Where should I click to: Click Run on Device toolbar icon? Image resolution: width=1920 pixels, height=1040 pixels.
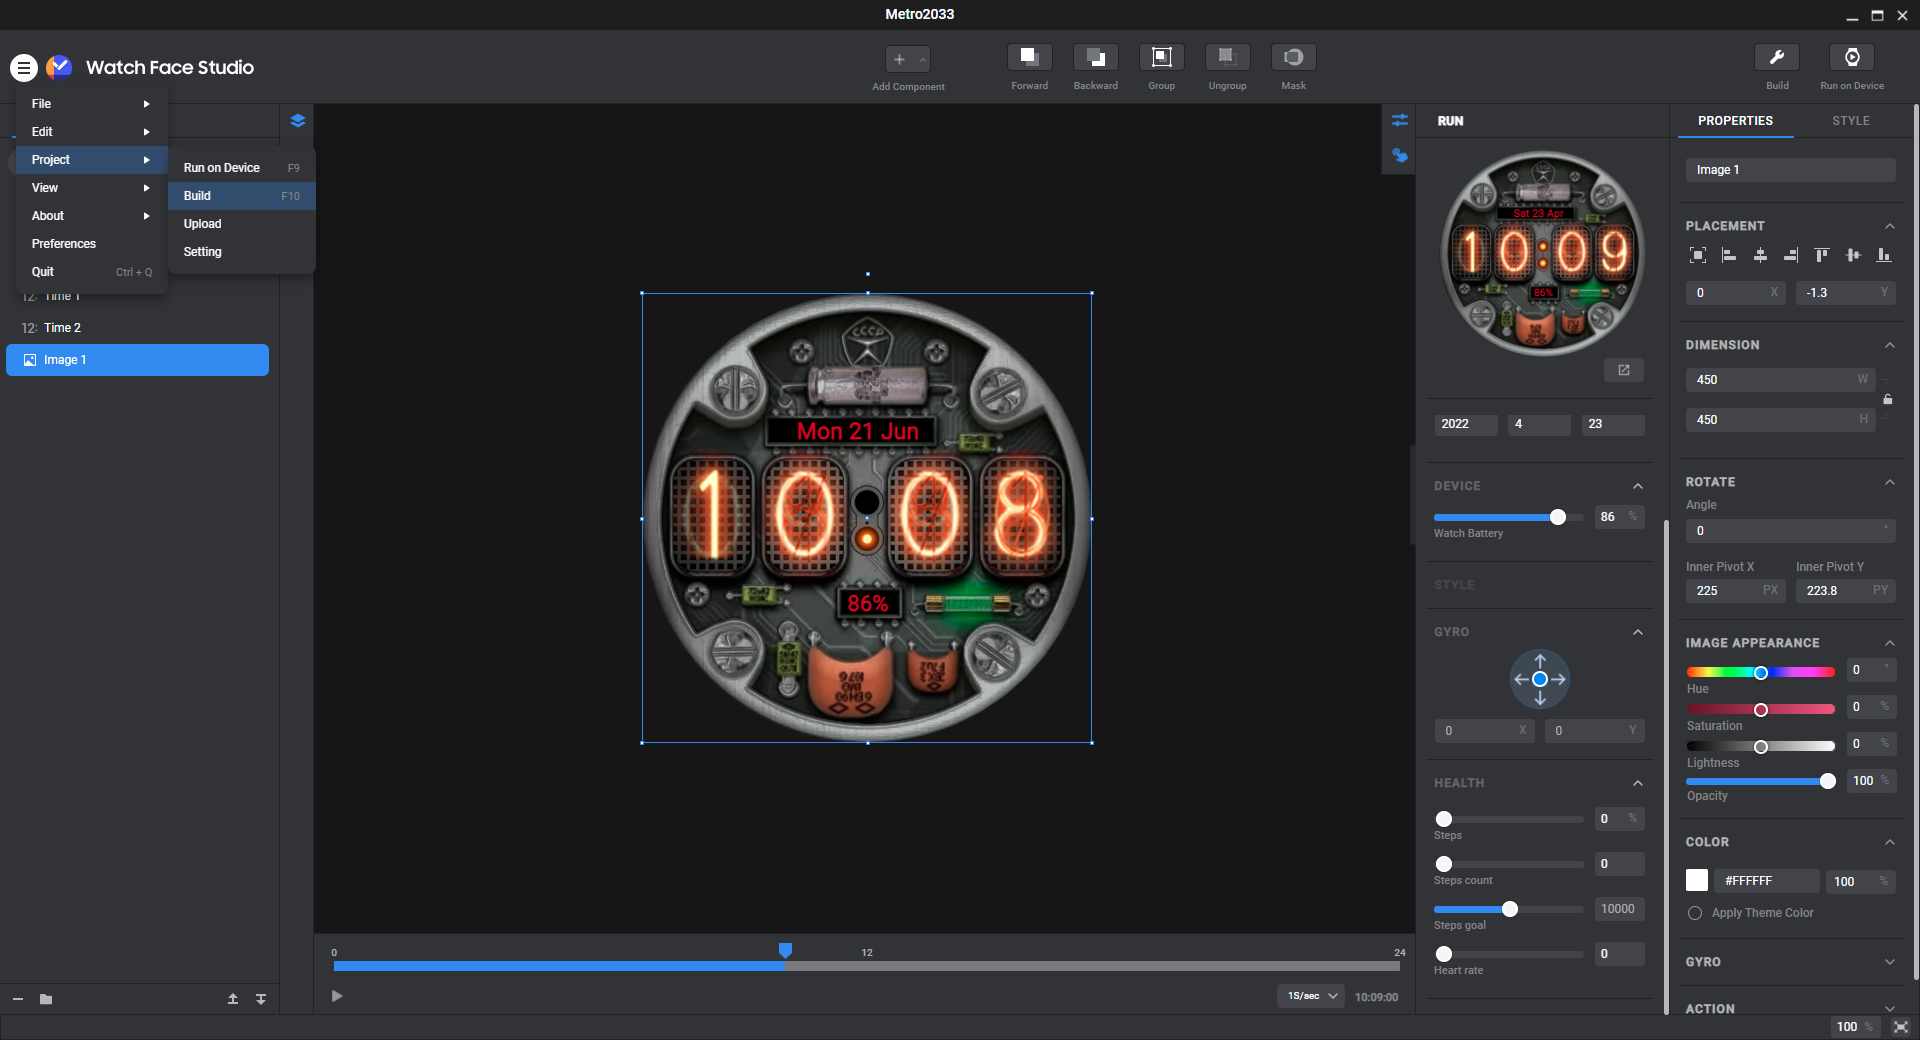tap(1852, 57)
